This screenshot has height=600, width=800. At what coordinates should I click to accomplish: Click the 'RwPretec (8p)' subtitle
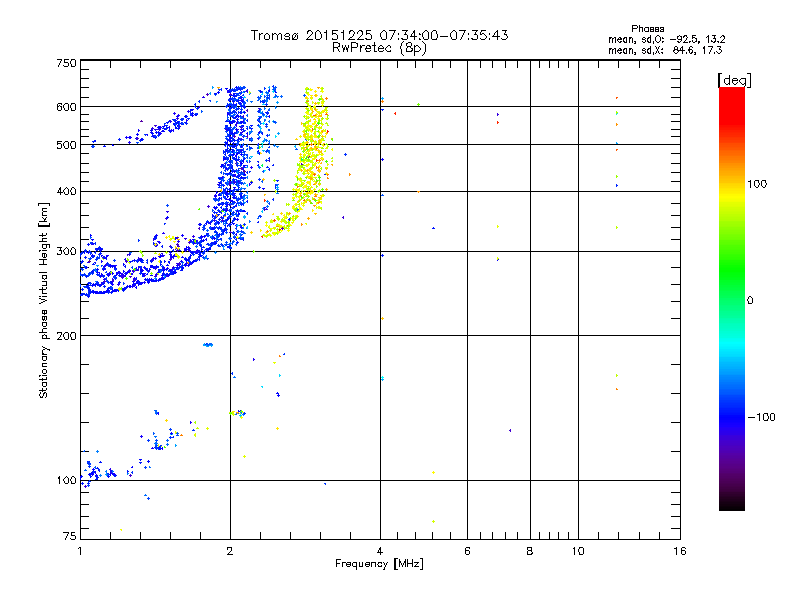click(379, 48)
